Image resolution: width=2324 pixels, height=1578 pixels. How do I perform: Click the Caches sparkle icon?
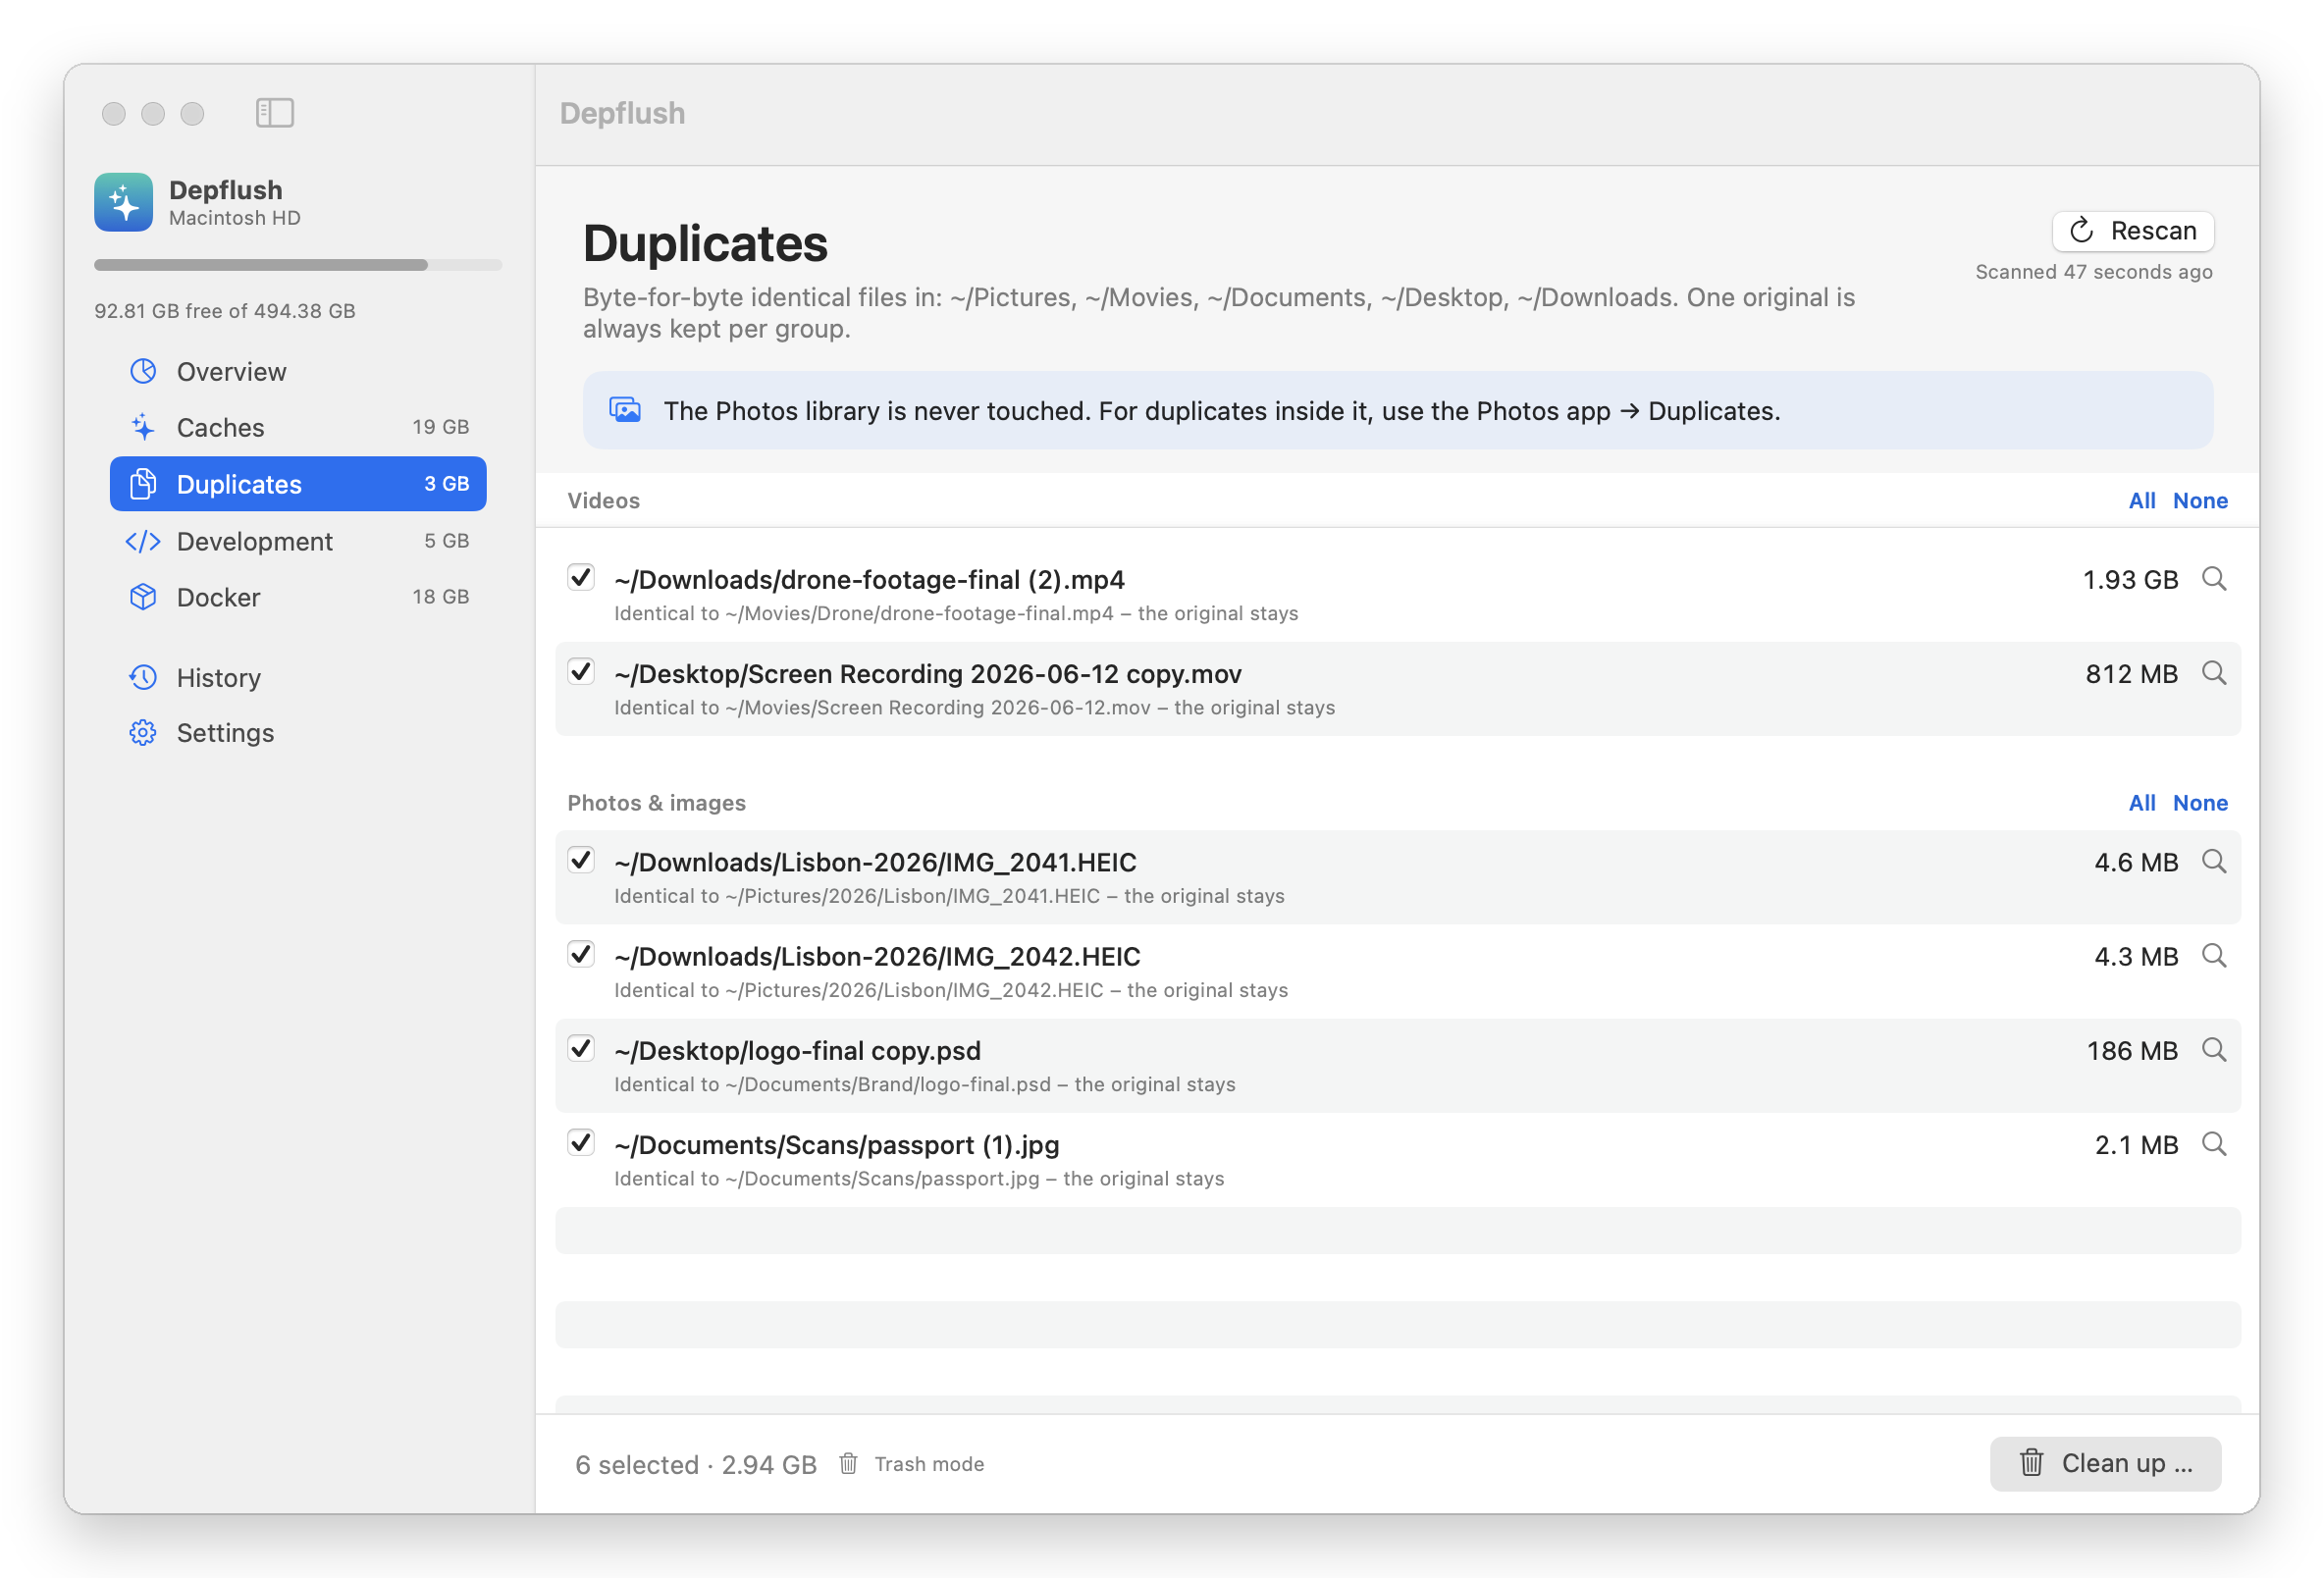pyautogui.click(x=143, y=428)
